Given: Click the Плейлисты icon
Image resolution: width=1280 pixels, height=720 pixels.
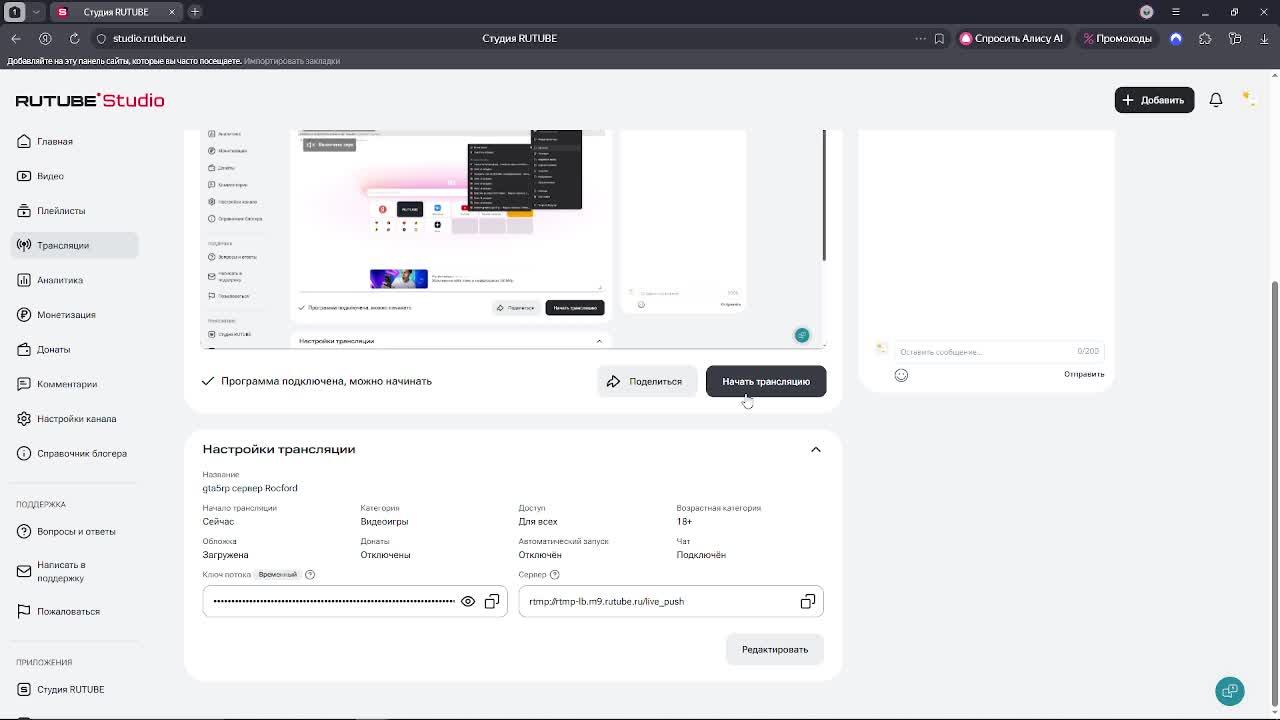Looking at the screenshot, I should 24,211.
